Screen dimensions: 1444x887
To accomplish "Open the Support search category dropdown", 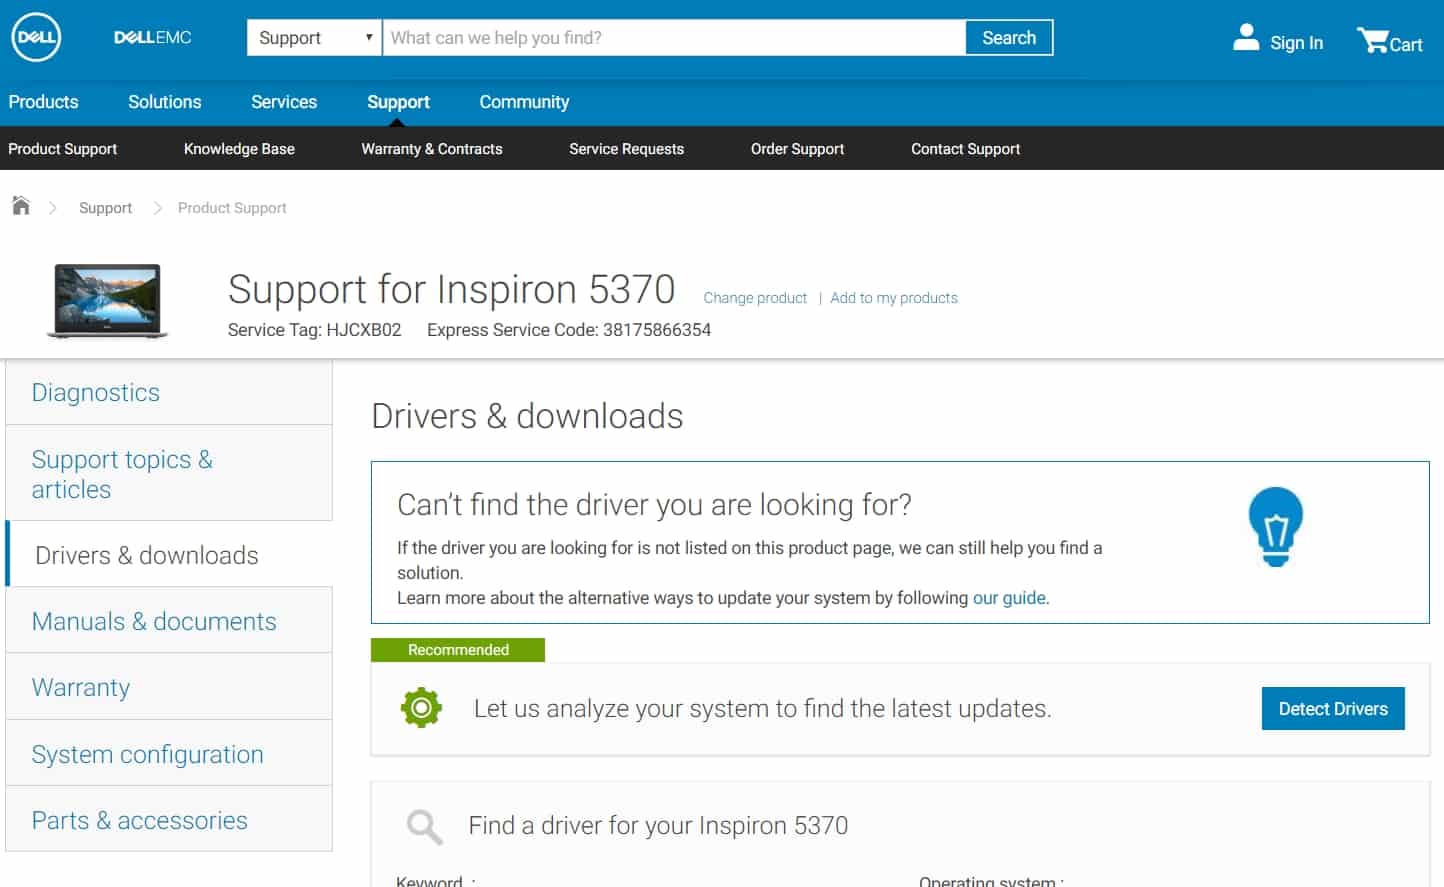I will (314, 38).
